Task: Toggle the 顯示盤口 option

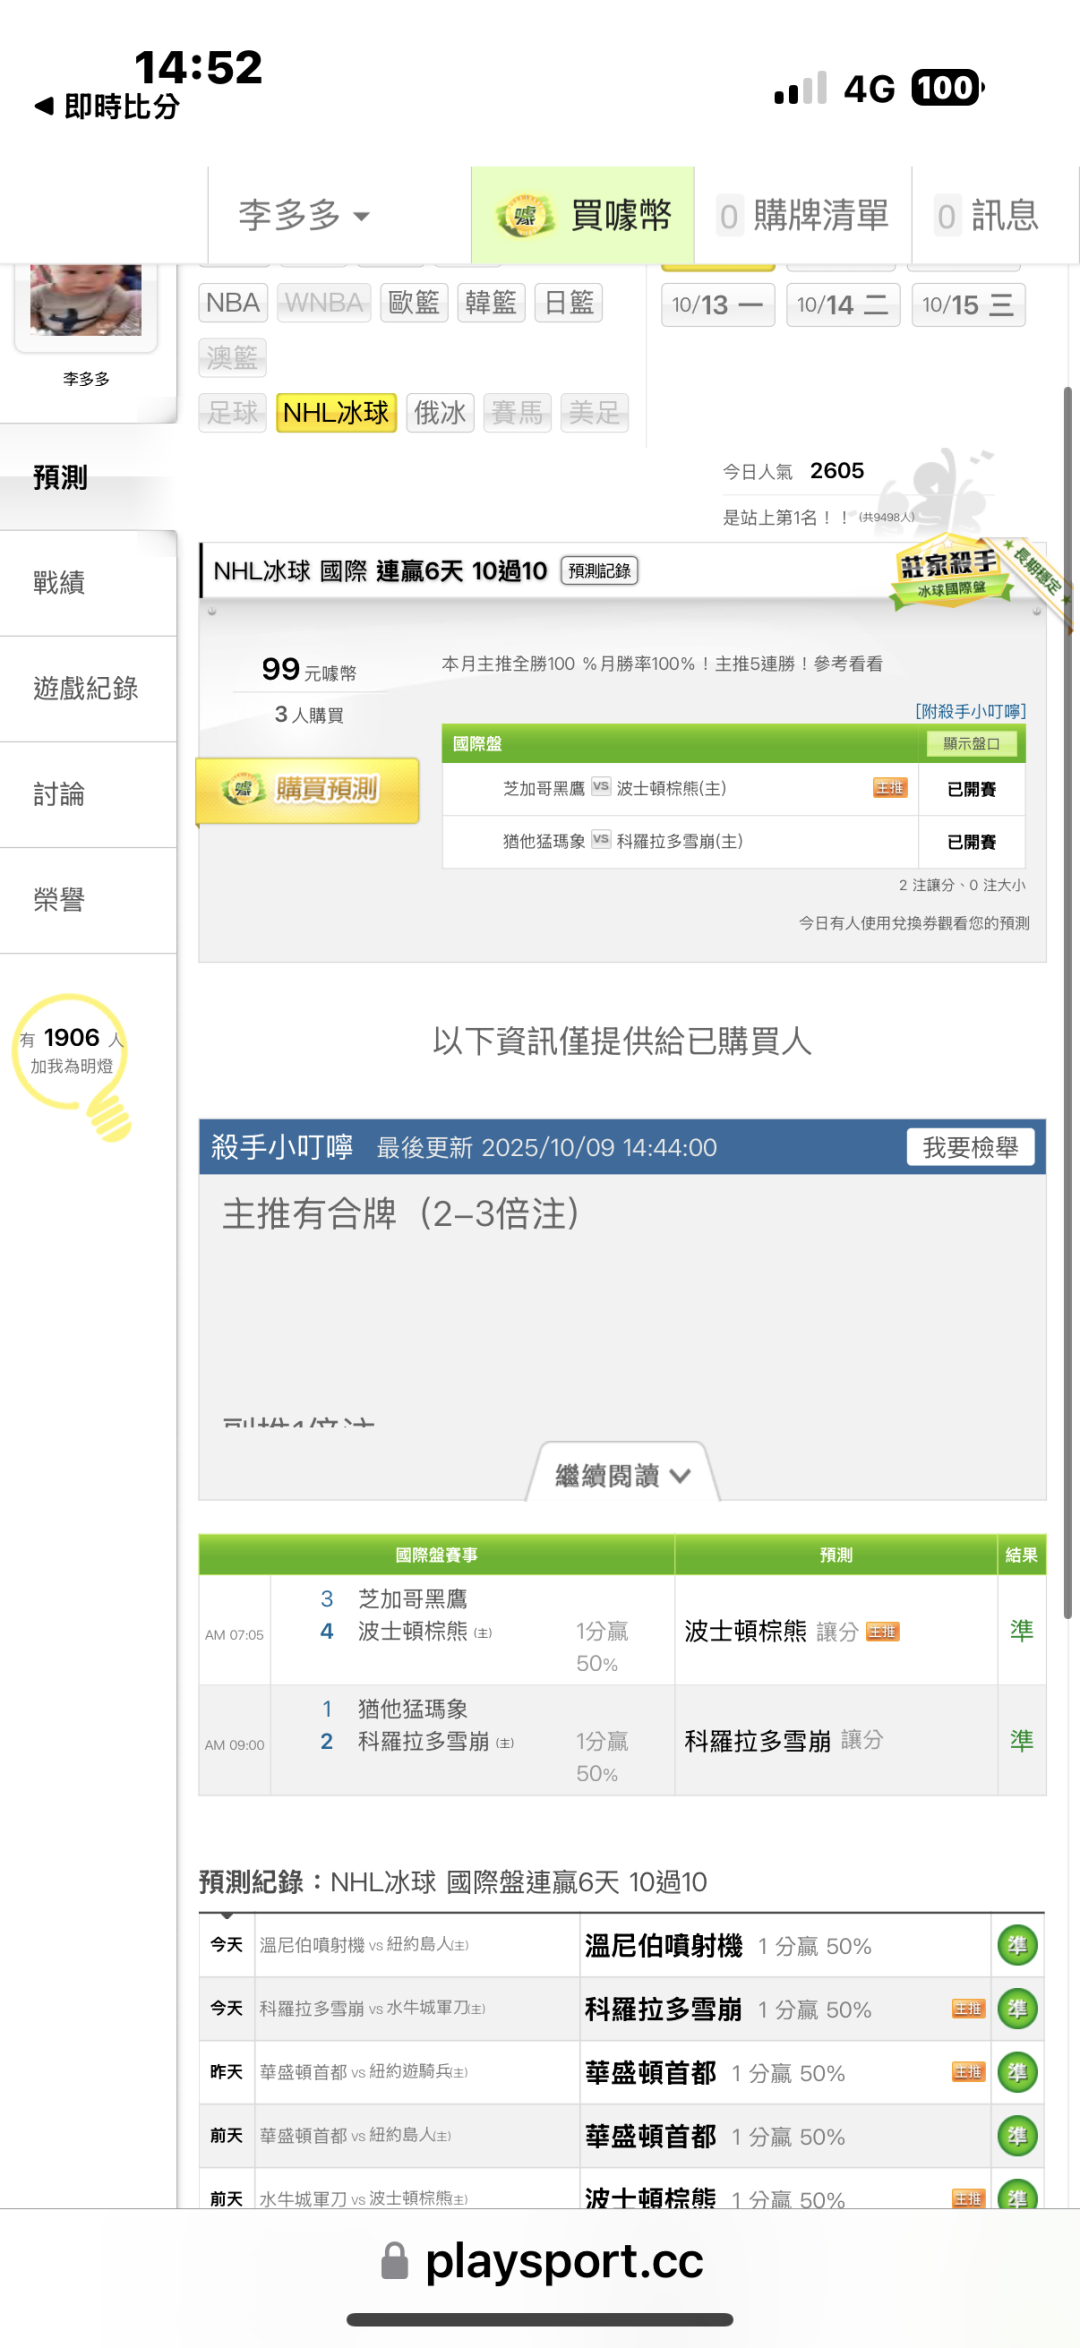Action: coord(971,744)
